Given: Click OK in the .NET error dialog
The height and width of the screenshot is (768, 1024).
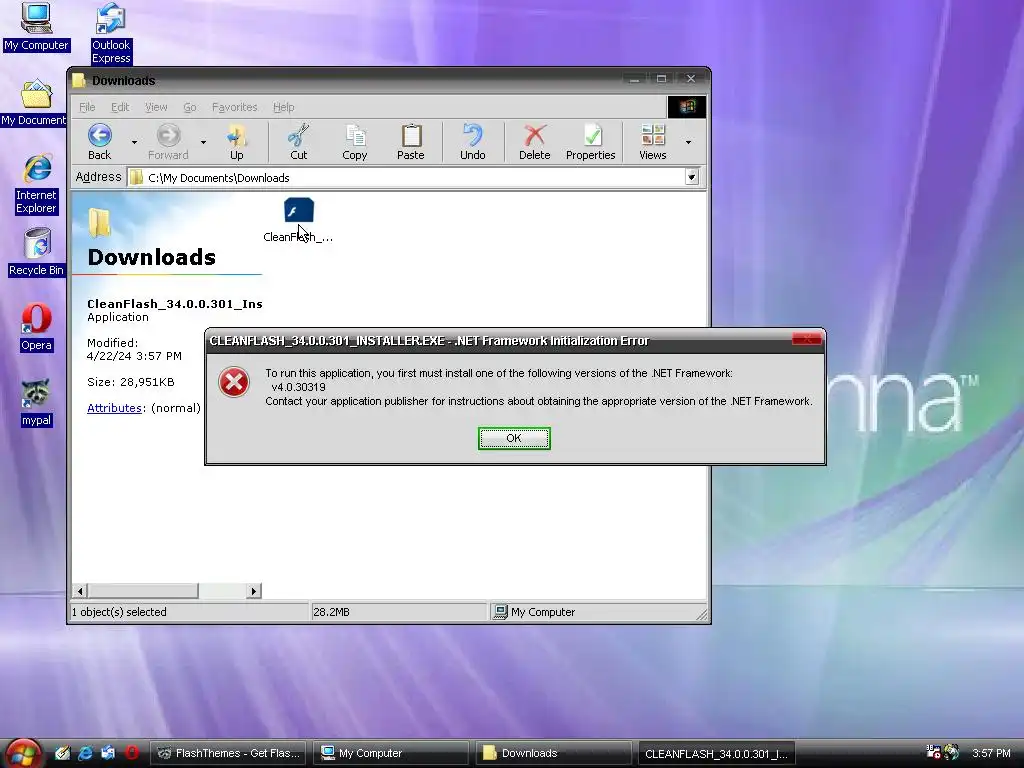Looking at the screenshot, I should [514, 438].
